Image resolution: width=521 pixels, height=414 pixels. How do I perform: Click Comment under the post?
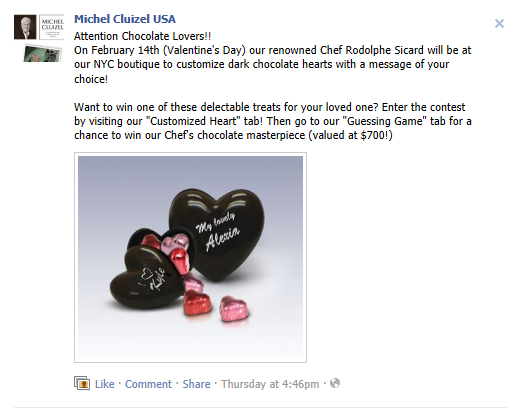[148, 384]
